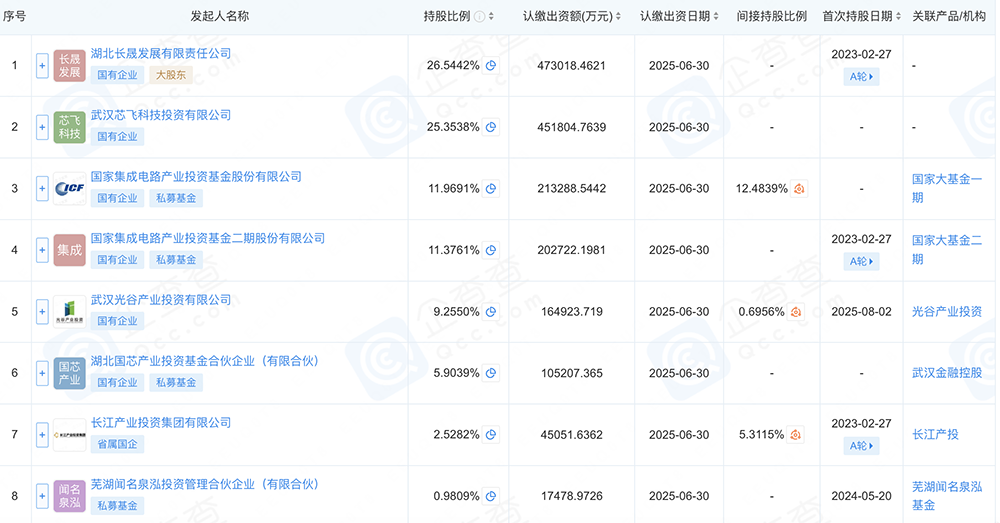
Task: Sort table by 首次持股日期 column
Action: [898, 17]
